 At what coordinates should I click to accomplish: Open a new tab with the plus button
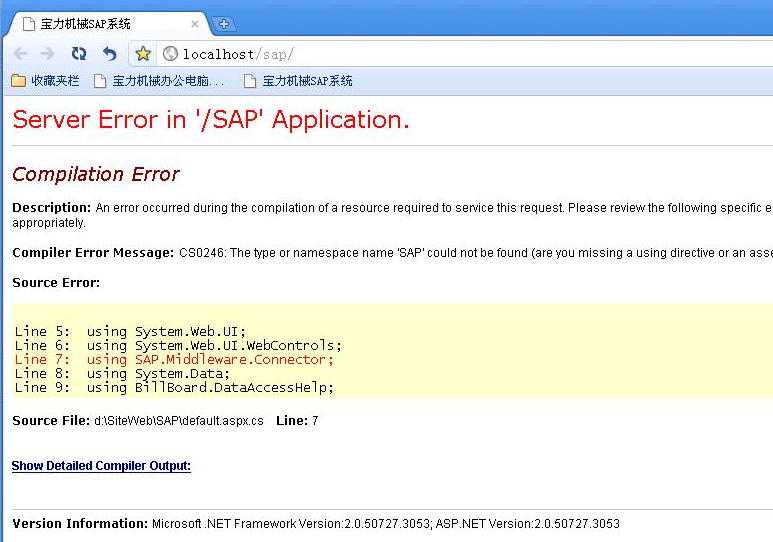click(x=223, y=24)
